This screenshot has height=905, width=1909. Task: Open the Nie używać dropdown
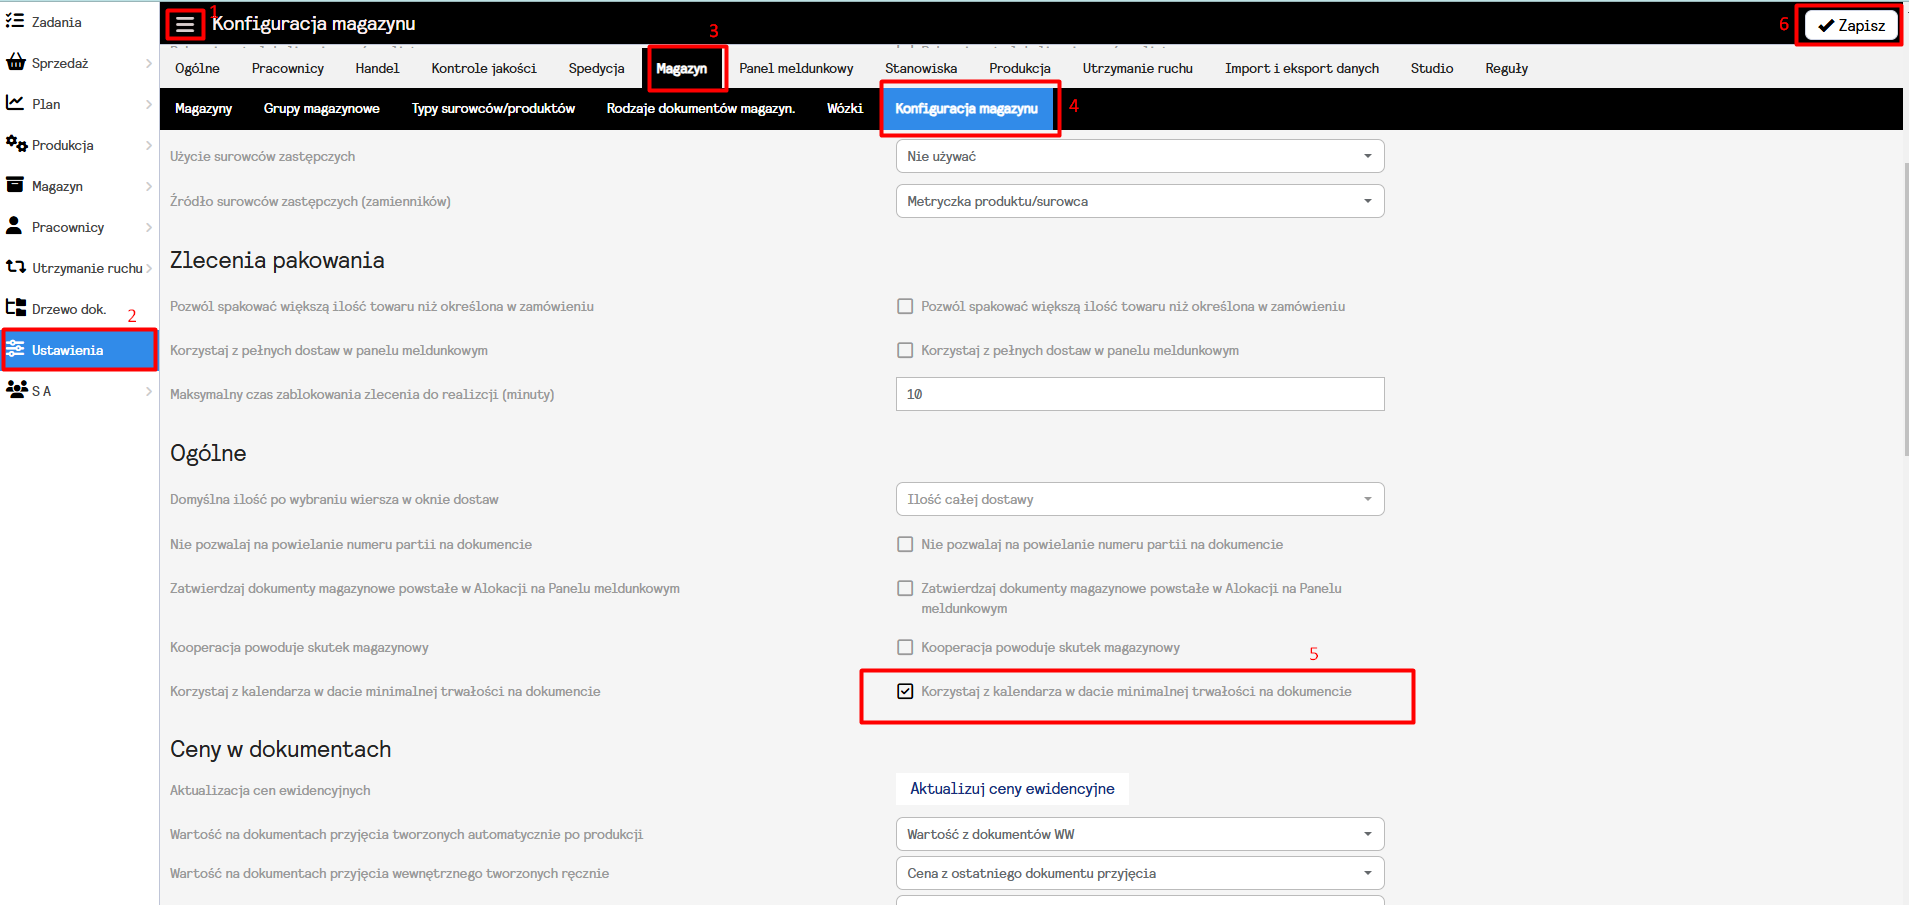[1139, 156]
